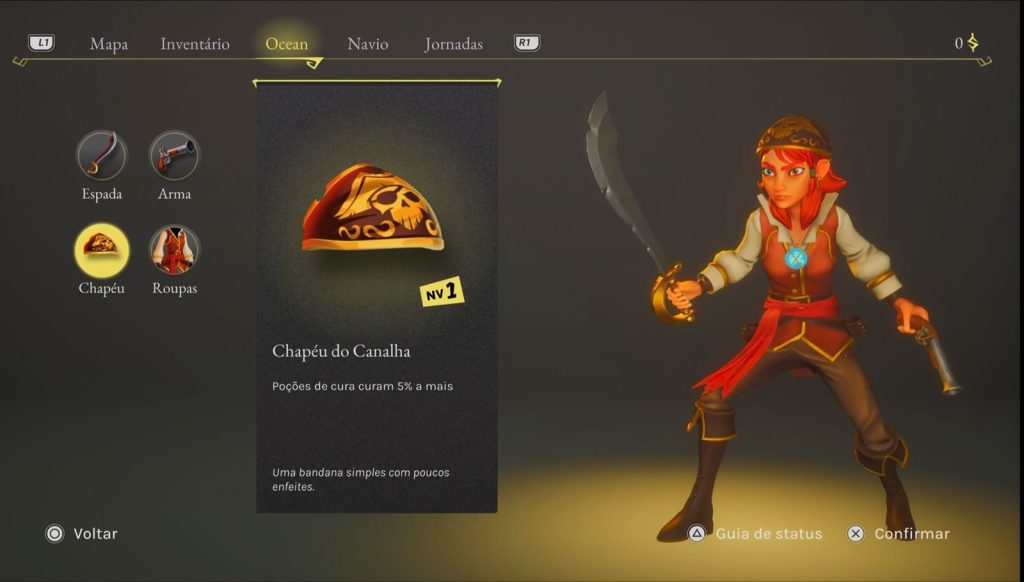Image resolution: width=1024 pixels, height=582 pixels.
Task: Click the Voltar back label
Action: 95,534
